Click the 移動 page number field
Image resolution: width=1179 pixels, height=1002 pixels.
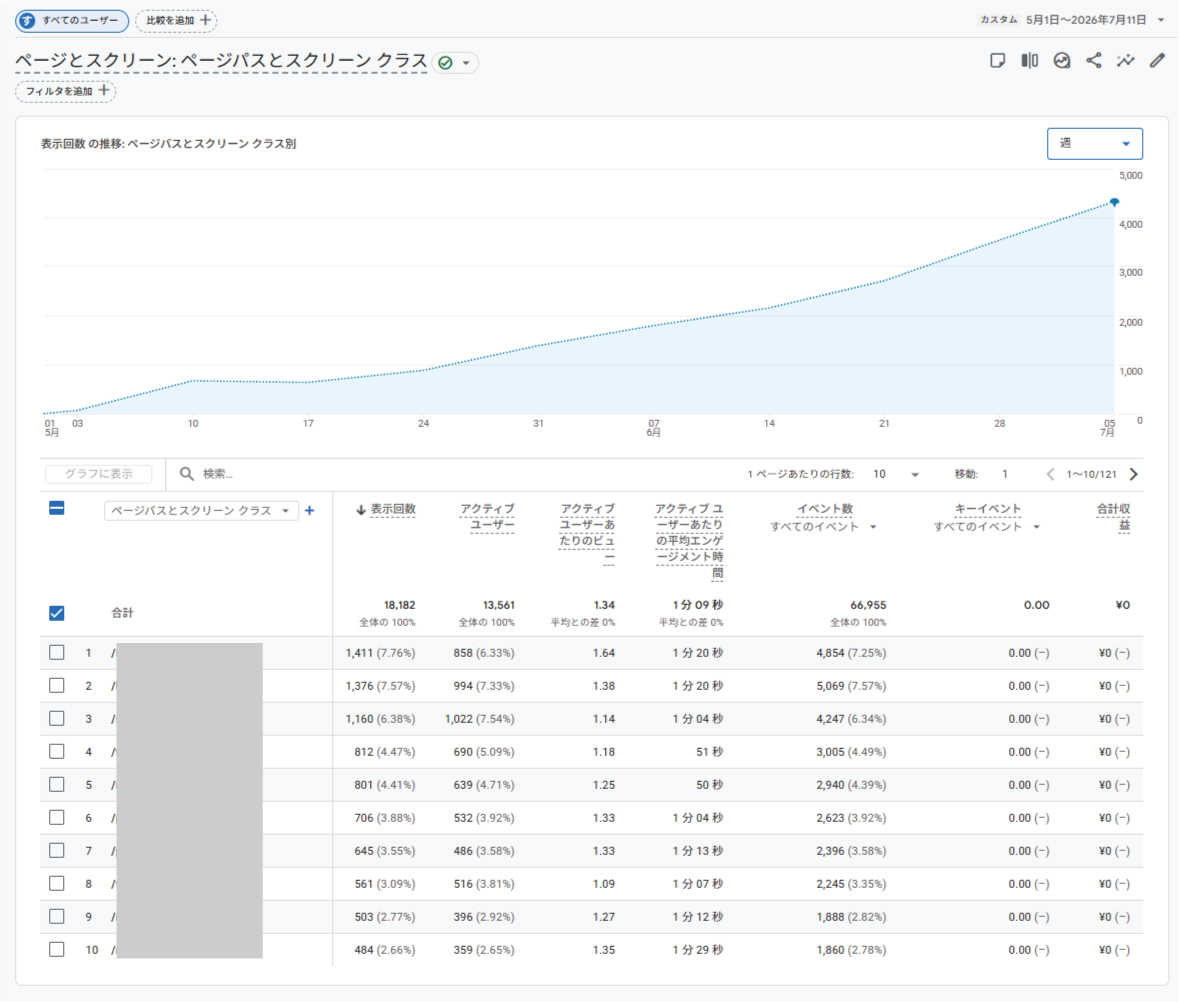(1005, 474)
